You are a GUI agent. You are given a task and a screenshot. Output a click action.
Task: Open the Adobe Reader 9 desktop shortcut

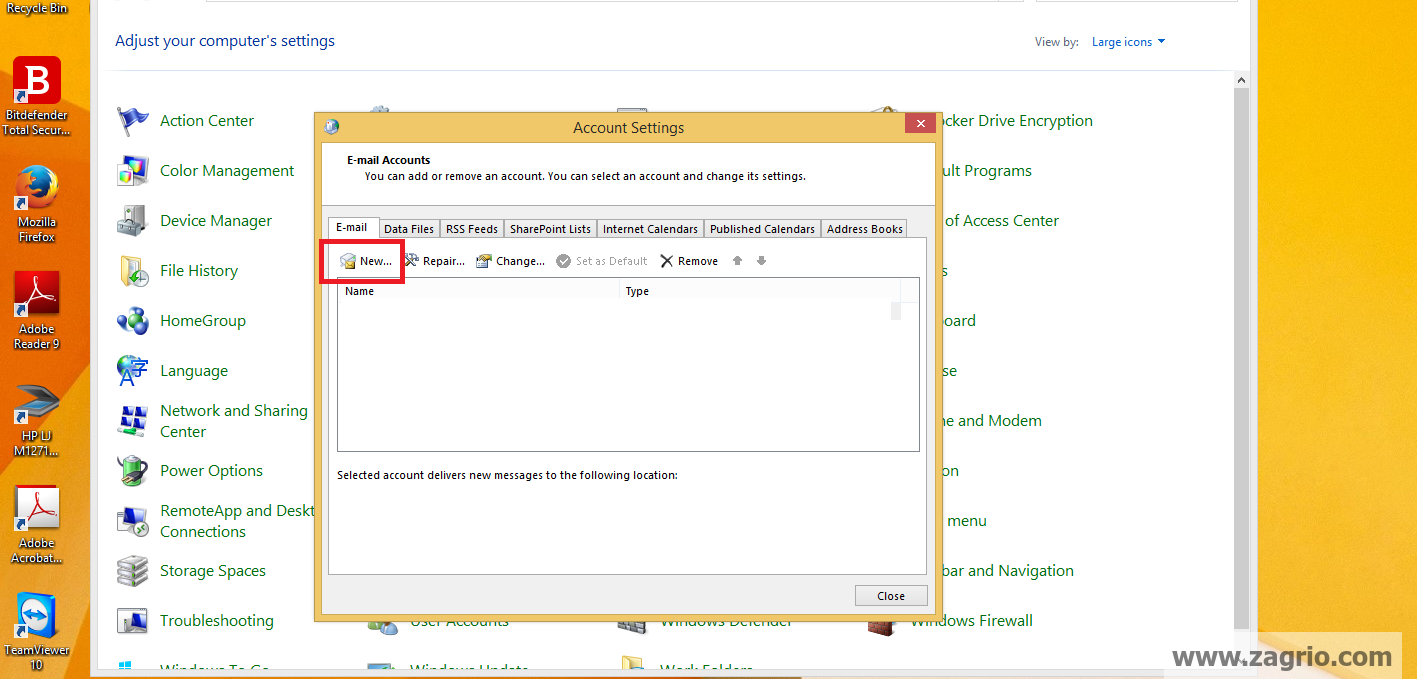37,311
